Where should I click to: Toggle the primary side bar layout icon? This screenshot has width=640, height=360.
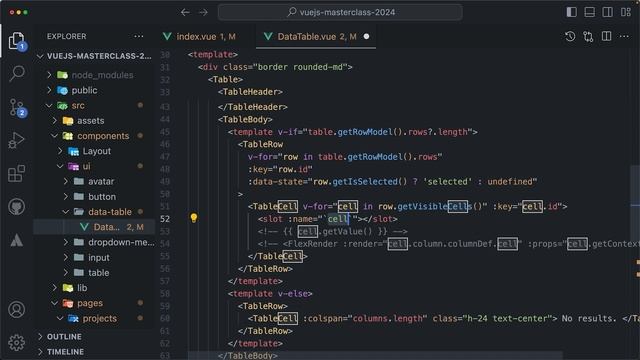pyautogui.click(x=572, y=12)
